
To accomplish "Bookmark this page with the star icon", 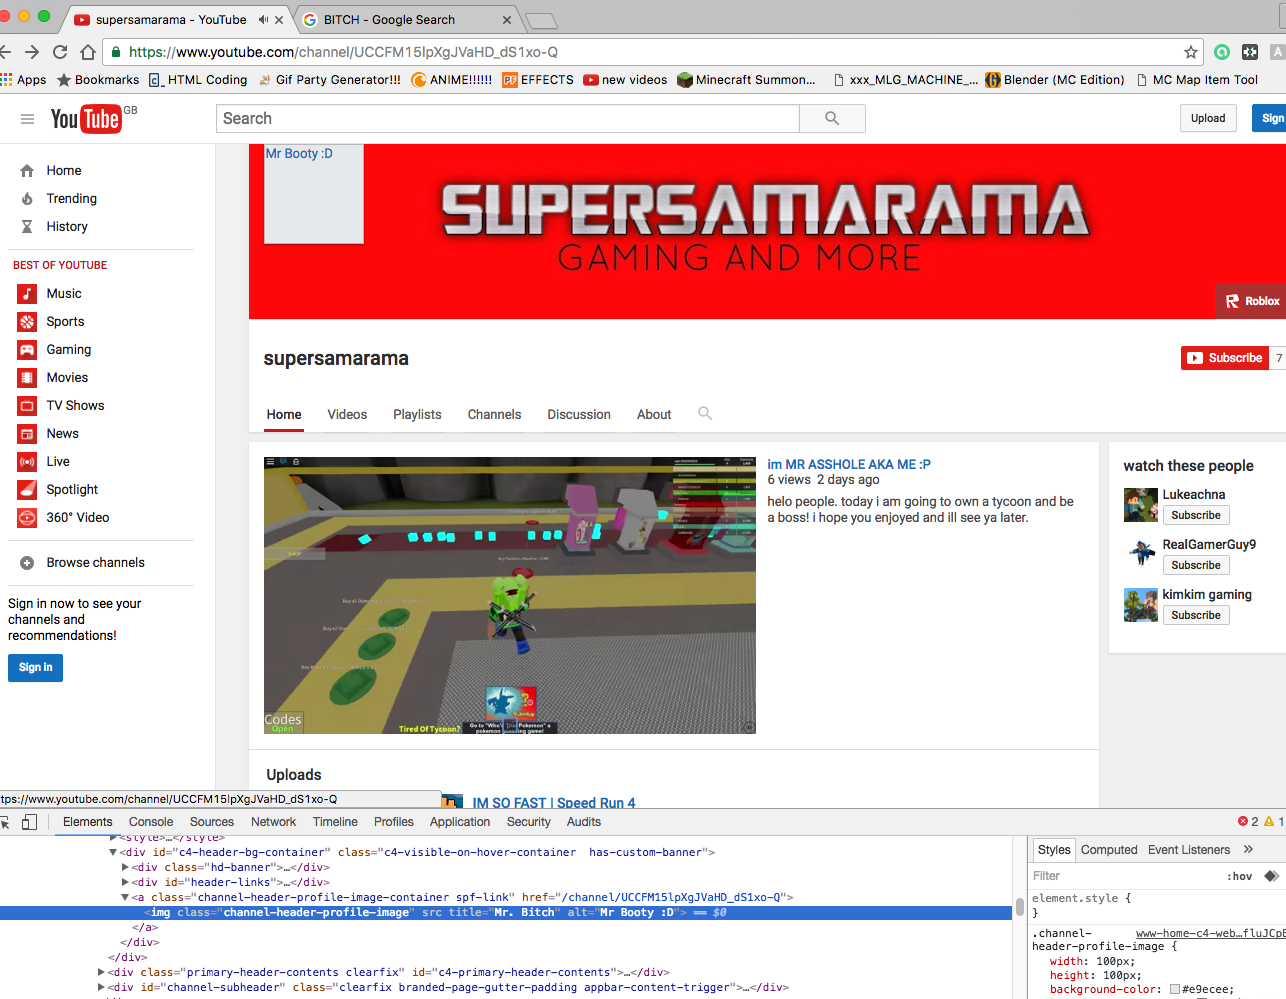I will click(1190, 52).
